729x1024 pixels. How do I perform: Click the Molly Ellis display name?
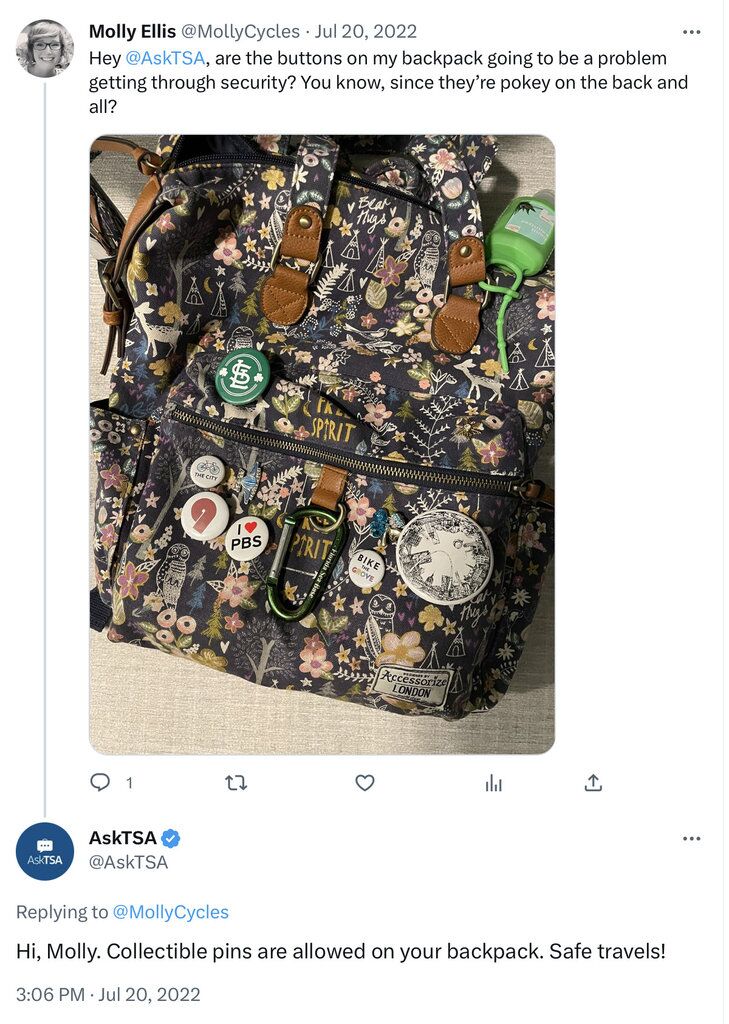[131, 30]
